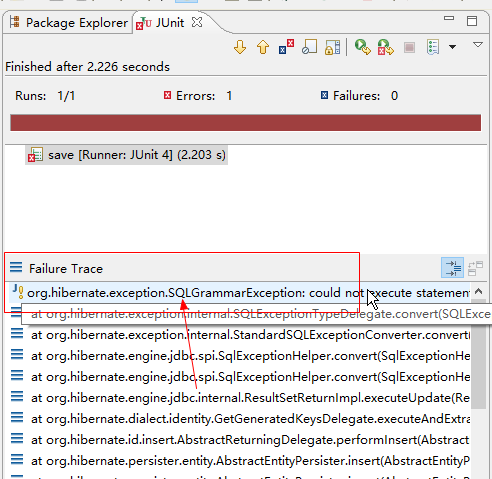The image size is (492, 479).
Task: Click scroll up arrow of failure trace
Action: [478, 292]
